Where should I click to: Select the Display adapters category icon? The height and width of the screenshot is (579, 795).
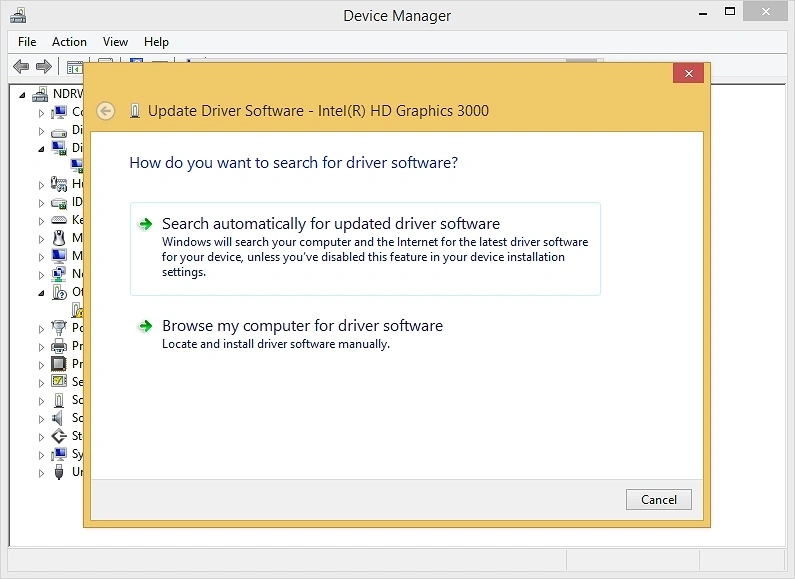tap(59, 148)
